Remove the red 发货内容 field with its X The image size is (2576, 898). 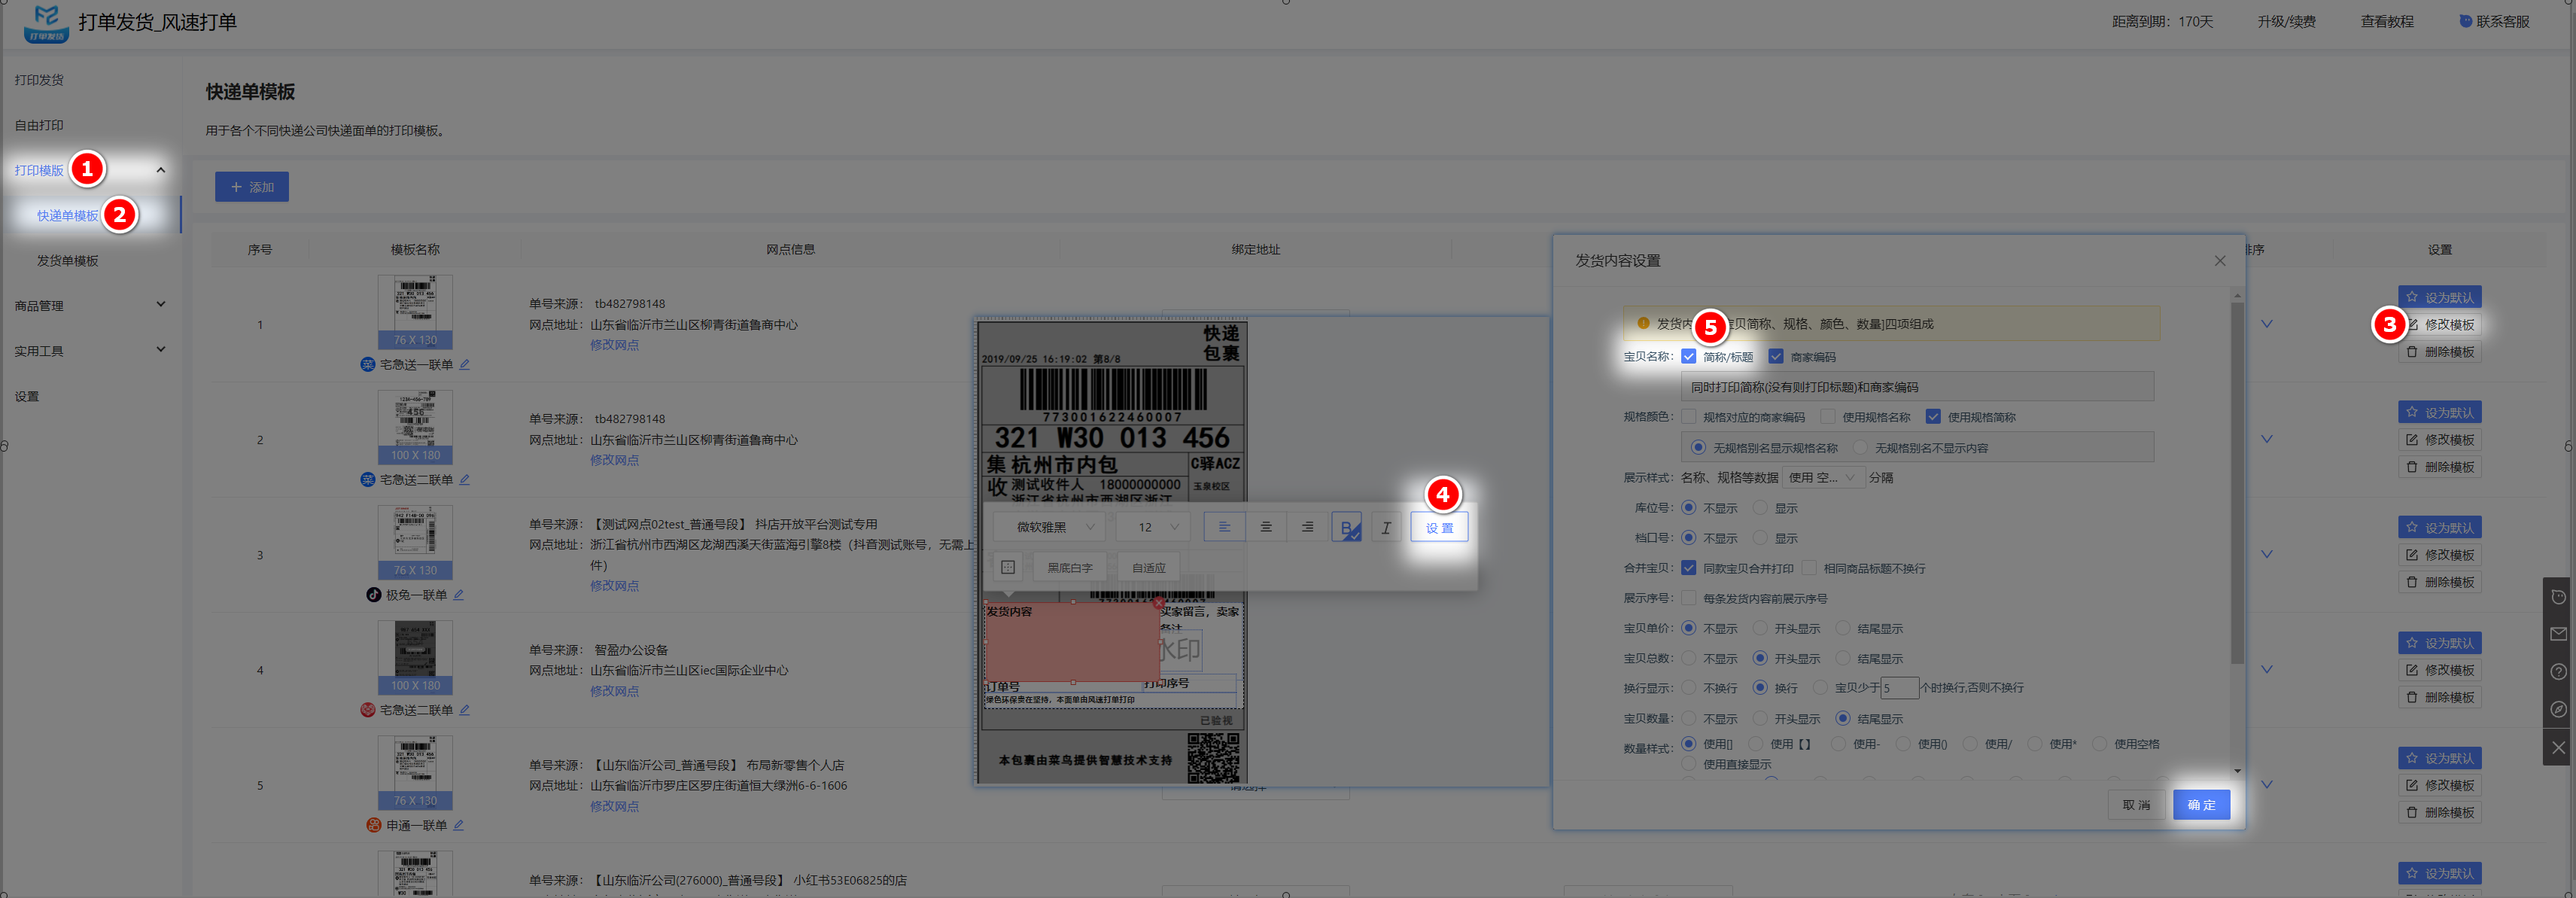[x=1158, y=603]
